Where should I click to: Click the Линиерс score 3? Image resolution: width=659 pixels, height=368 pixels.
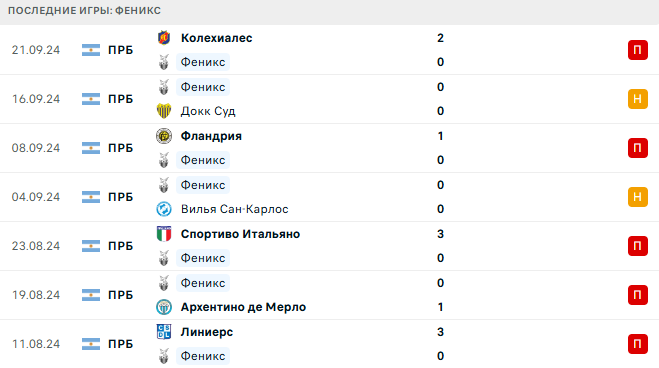tap(440, 332)
